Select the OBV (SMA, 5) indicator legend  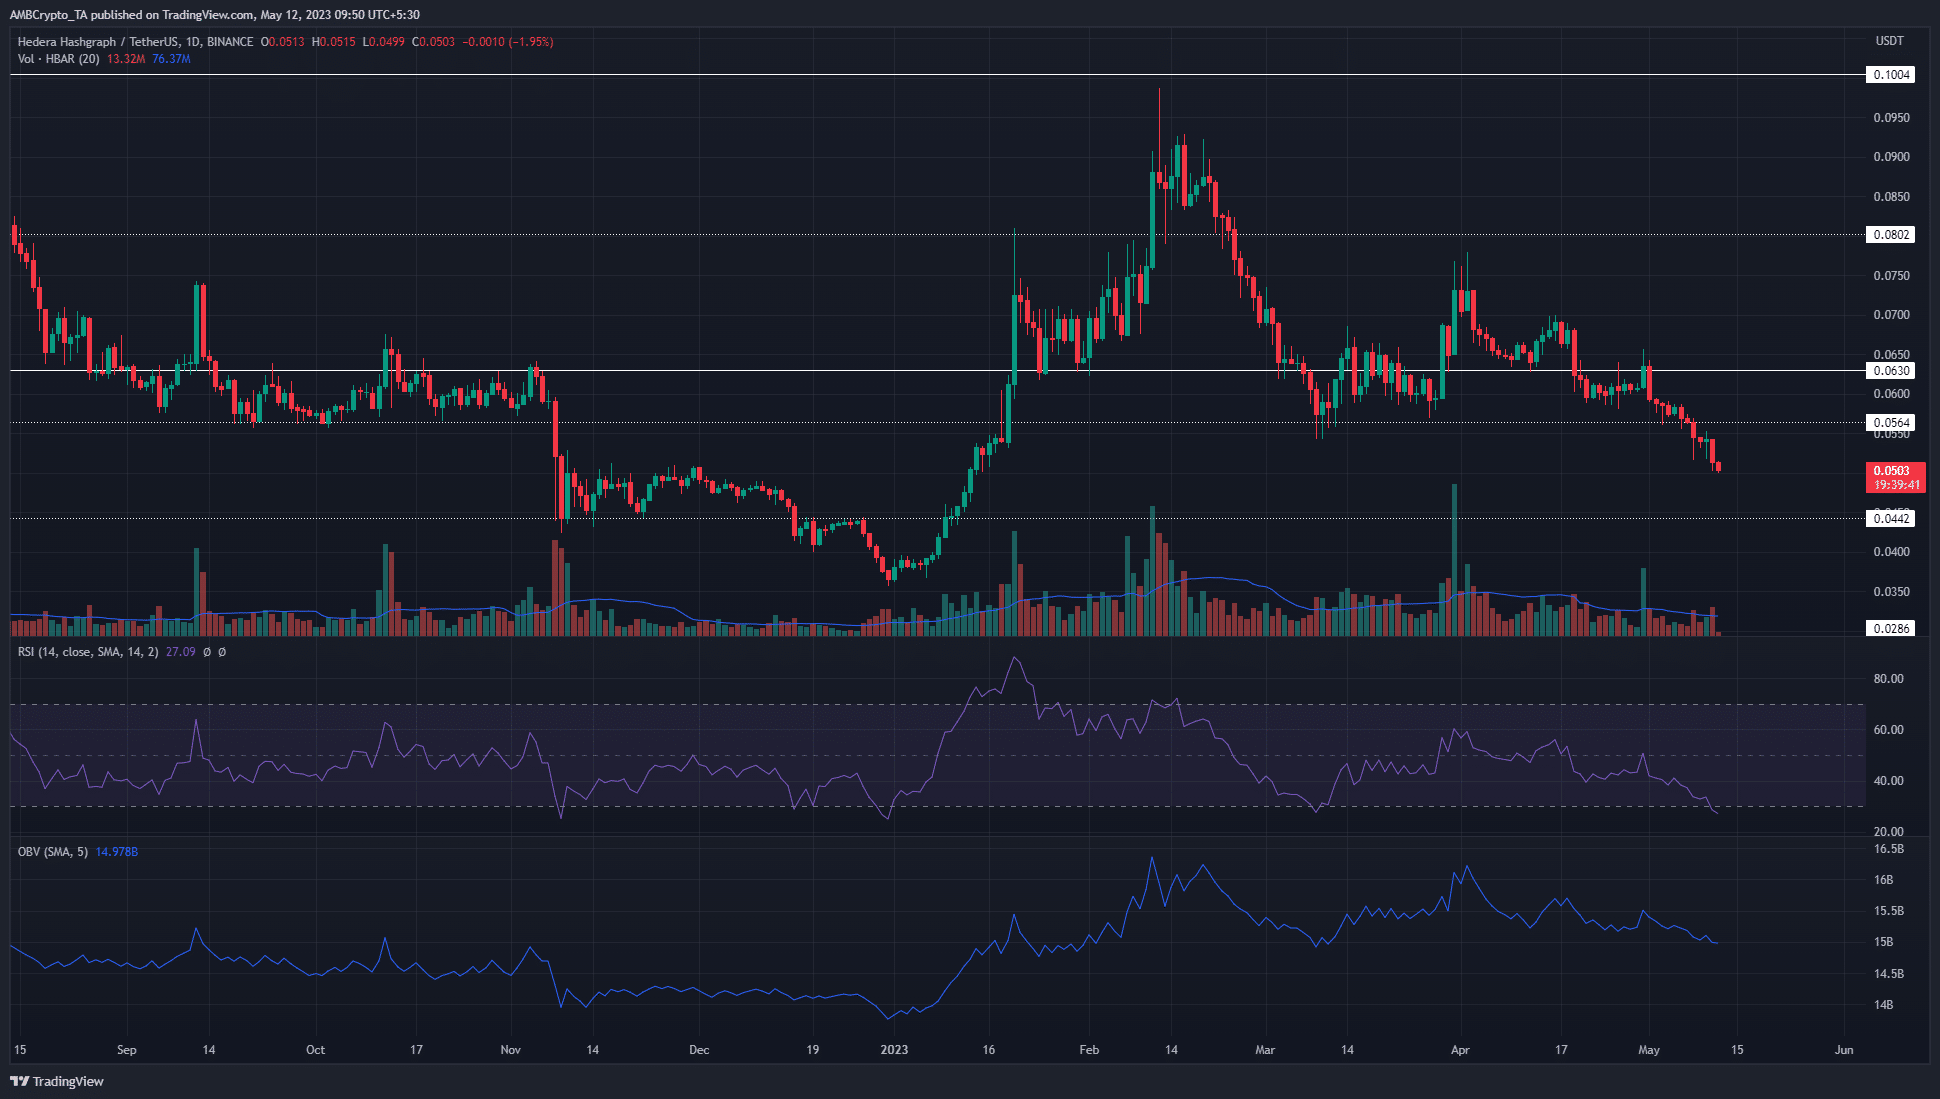point(52,852)
